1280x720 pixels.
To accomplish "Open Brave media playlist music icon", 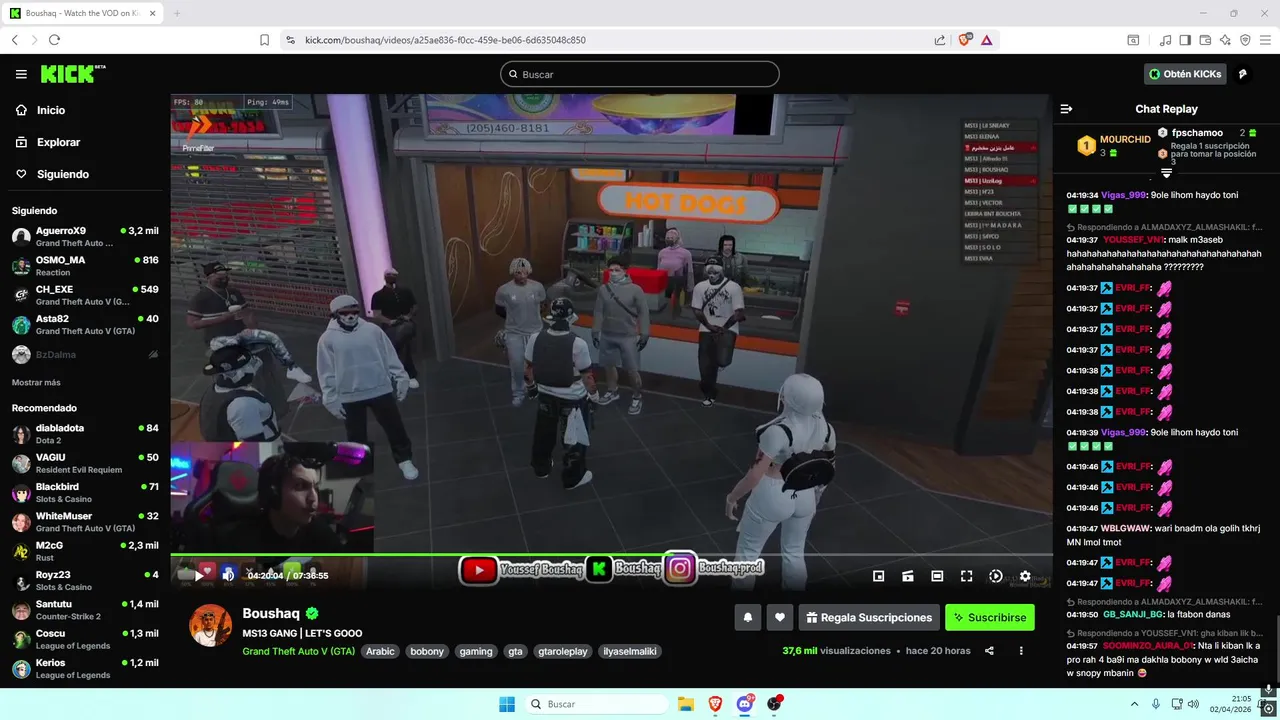I will (1166, 40).
